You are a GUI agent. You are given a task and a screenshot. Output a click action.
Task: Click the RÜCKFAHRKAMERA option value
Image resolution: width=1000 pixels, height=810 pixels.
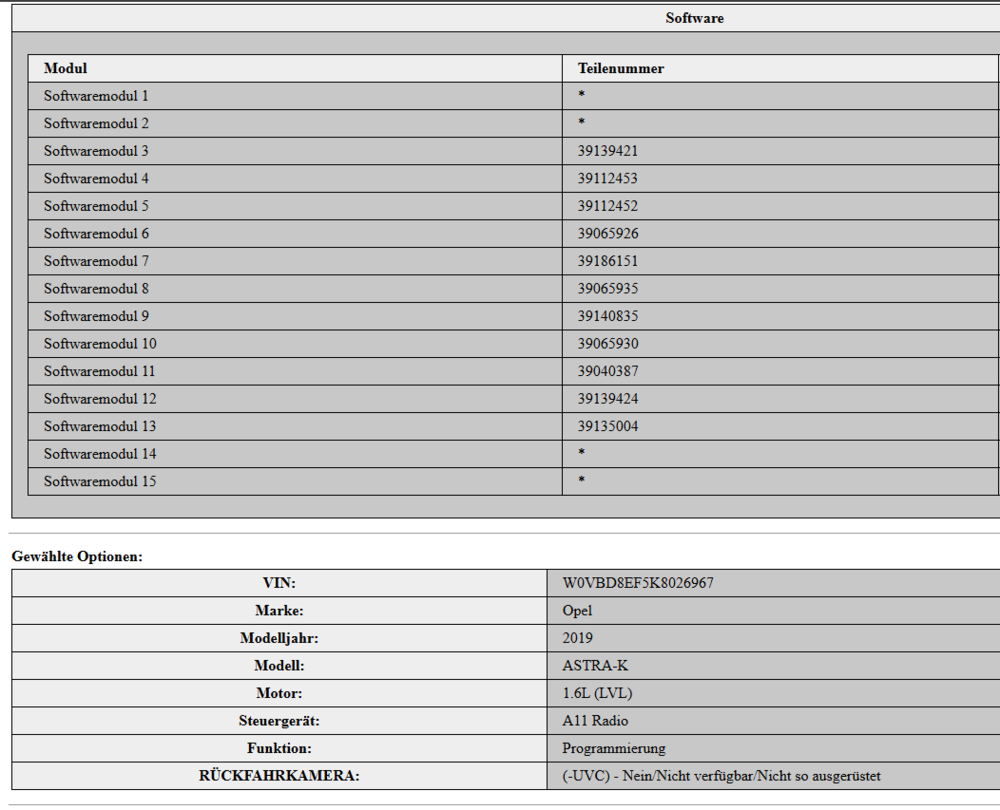[x=721, y=776]
